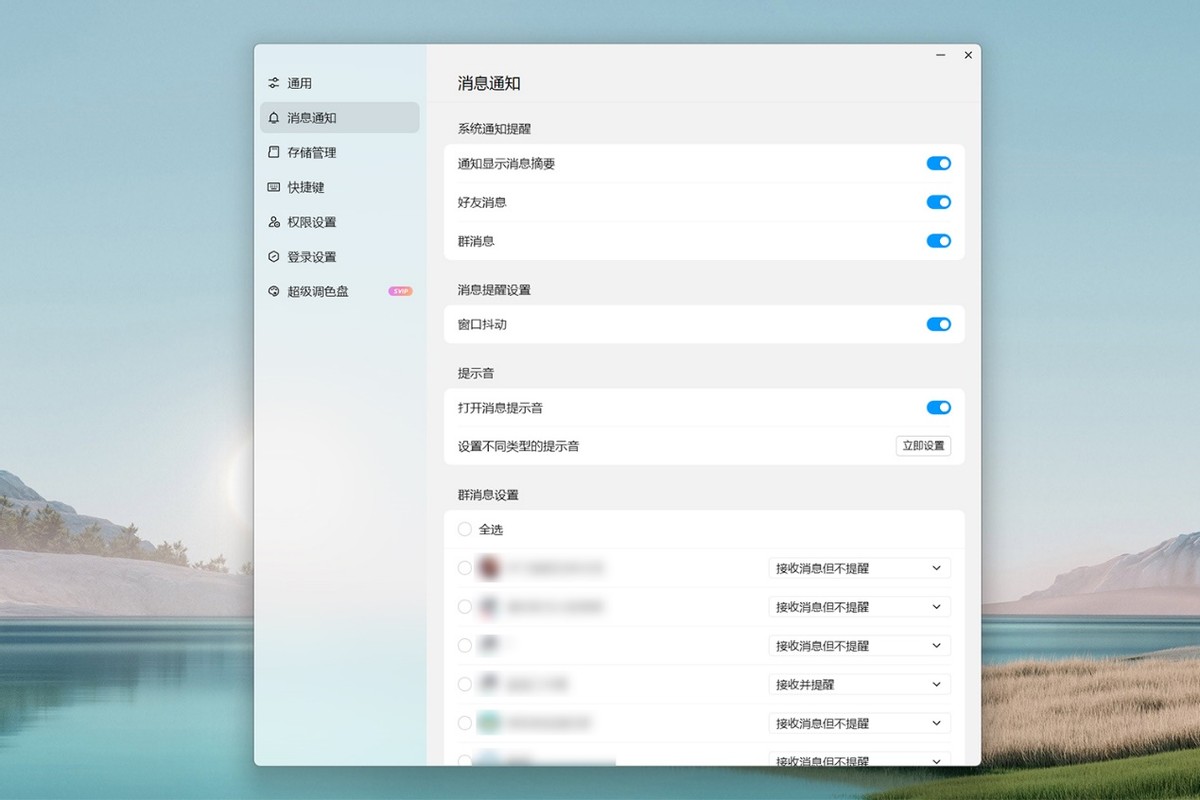Select the 权限设置 permissions icon
This screenshot has height=800, width=1200.
coord(274,222)
